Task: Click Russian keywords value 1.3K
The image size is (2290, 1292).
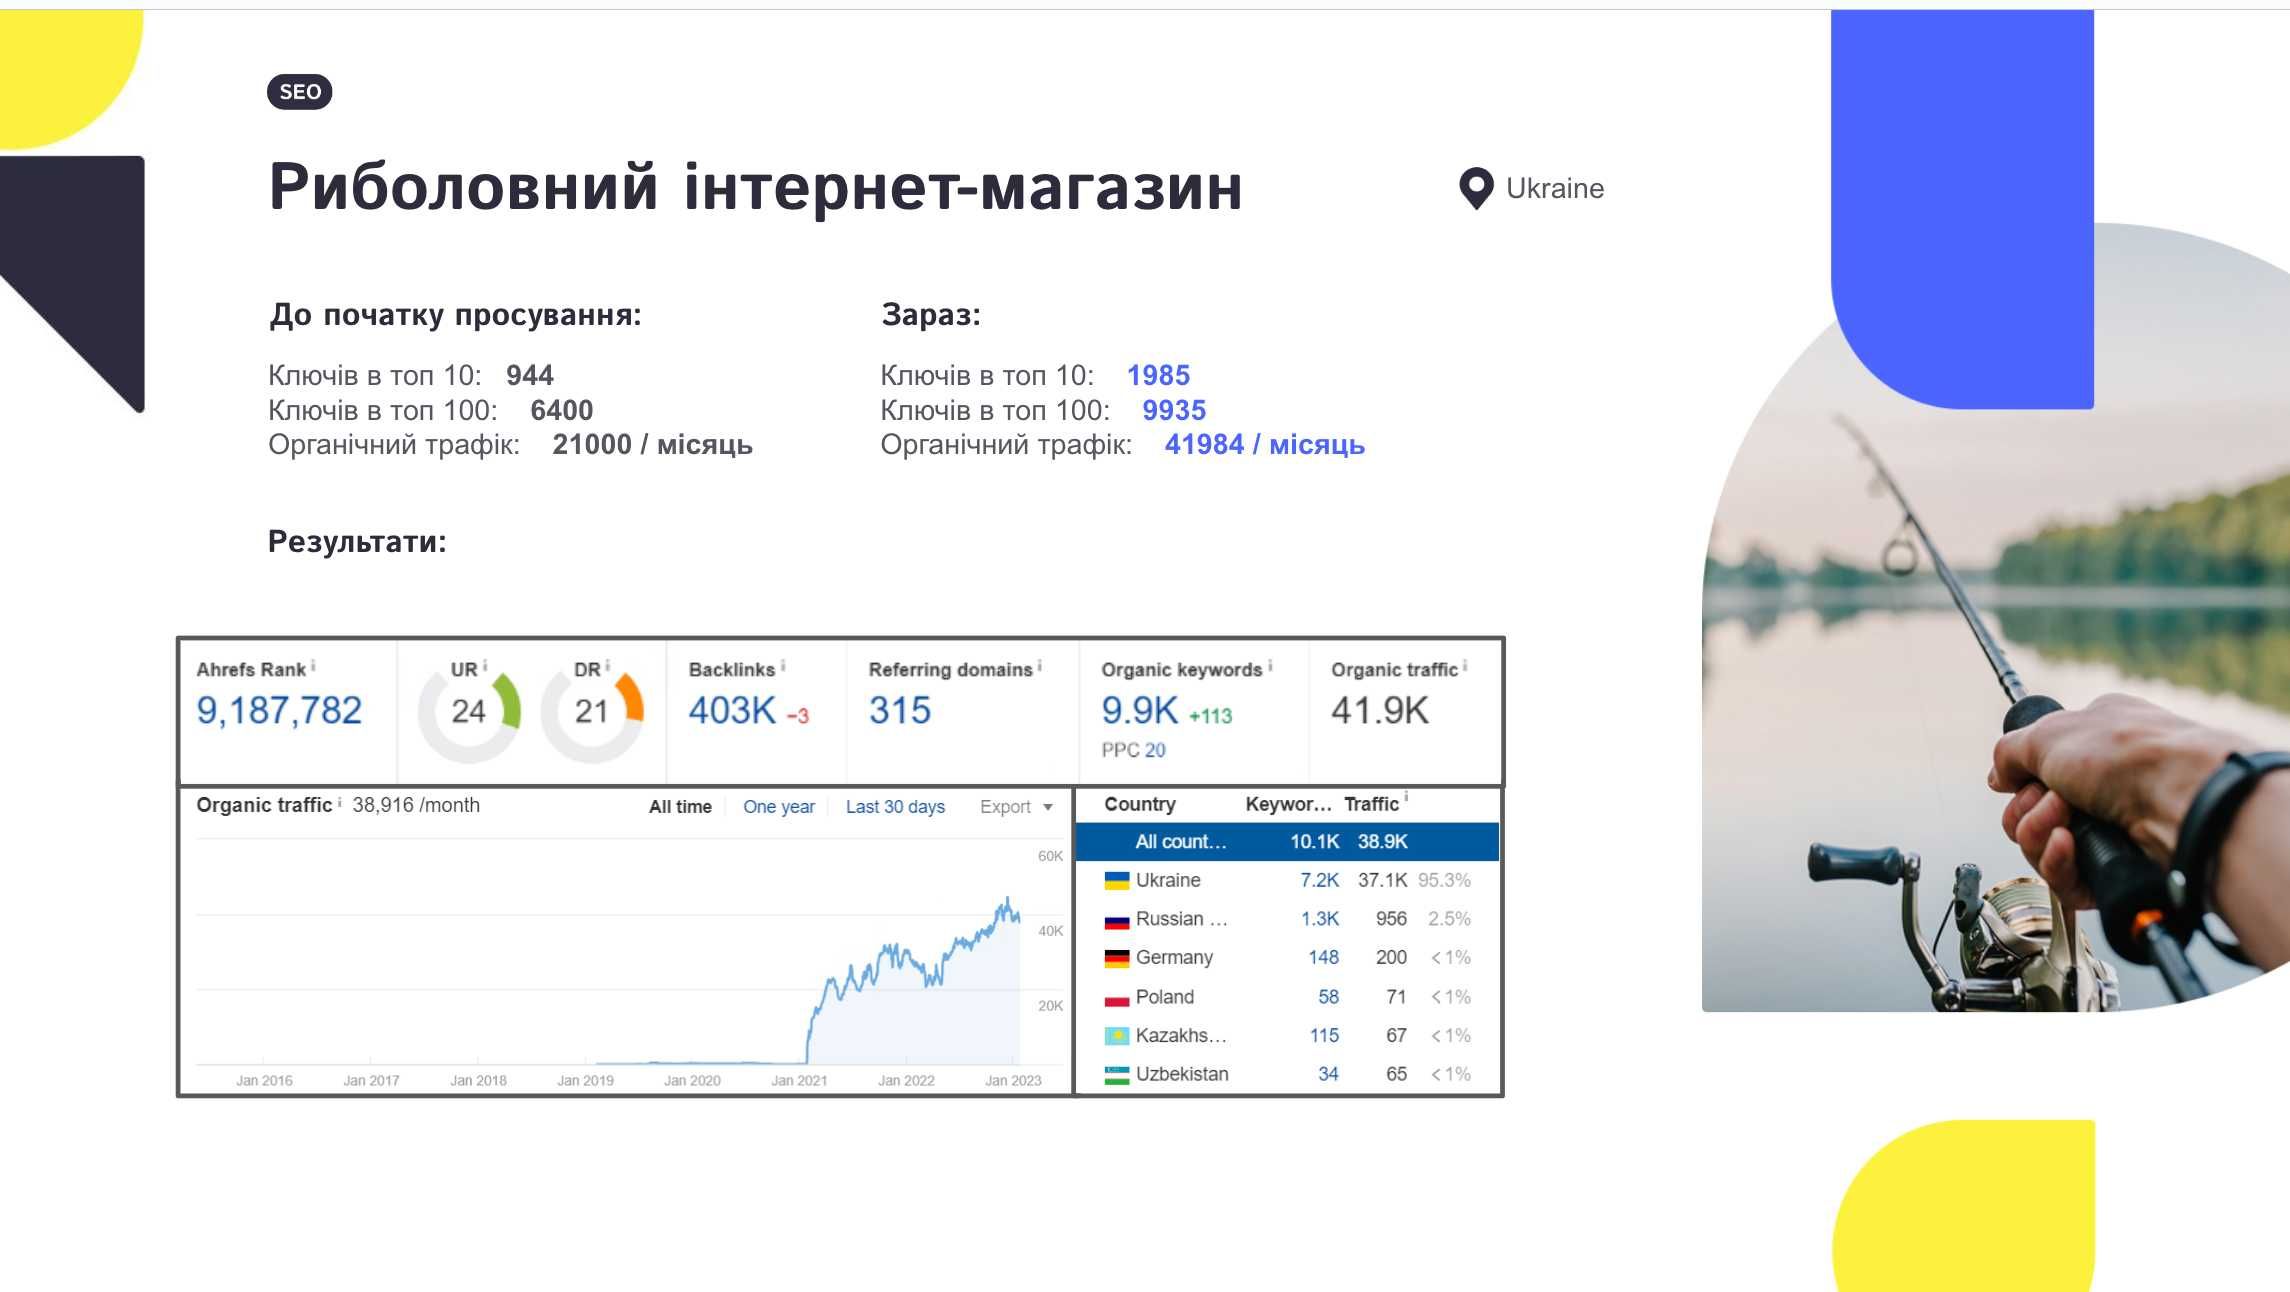Action: 1319,919
